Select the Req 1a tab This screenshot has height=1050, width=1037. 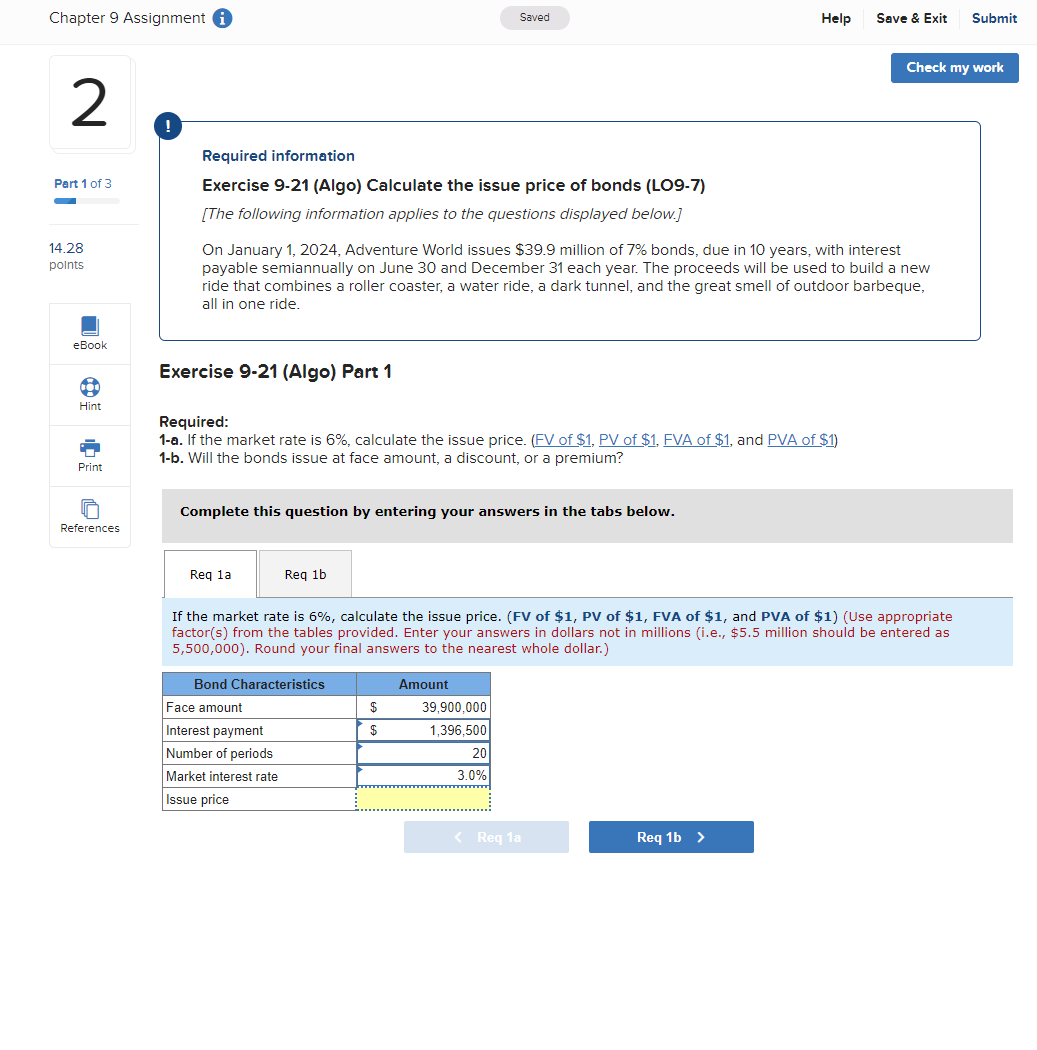[209, 573]
